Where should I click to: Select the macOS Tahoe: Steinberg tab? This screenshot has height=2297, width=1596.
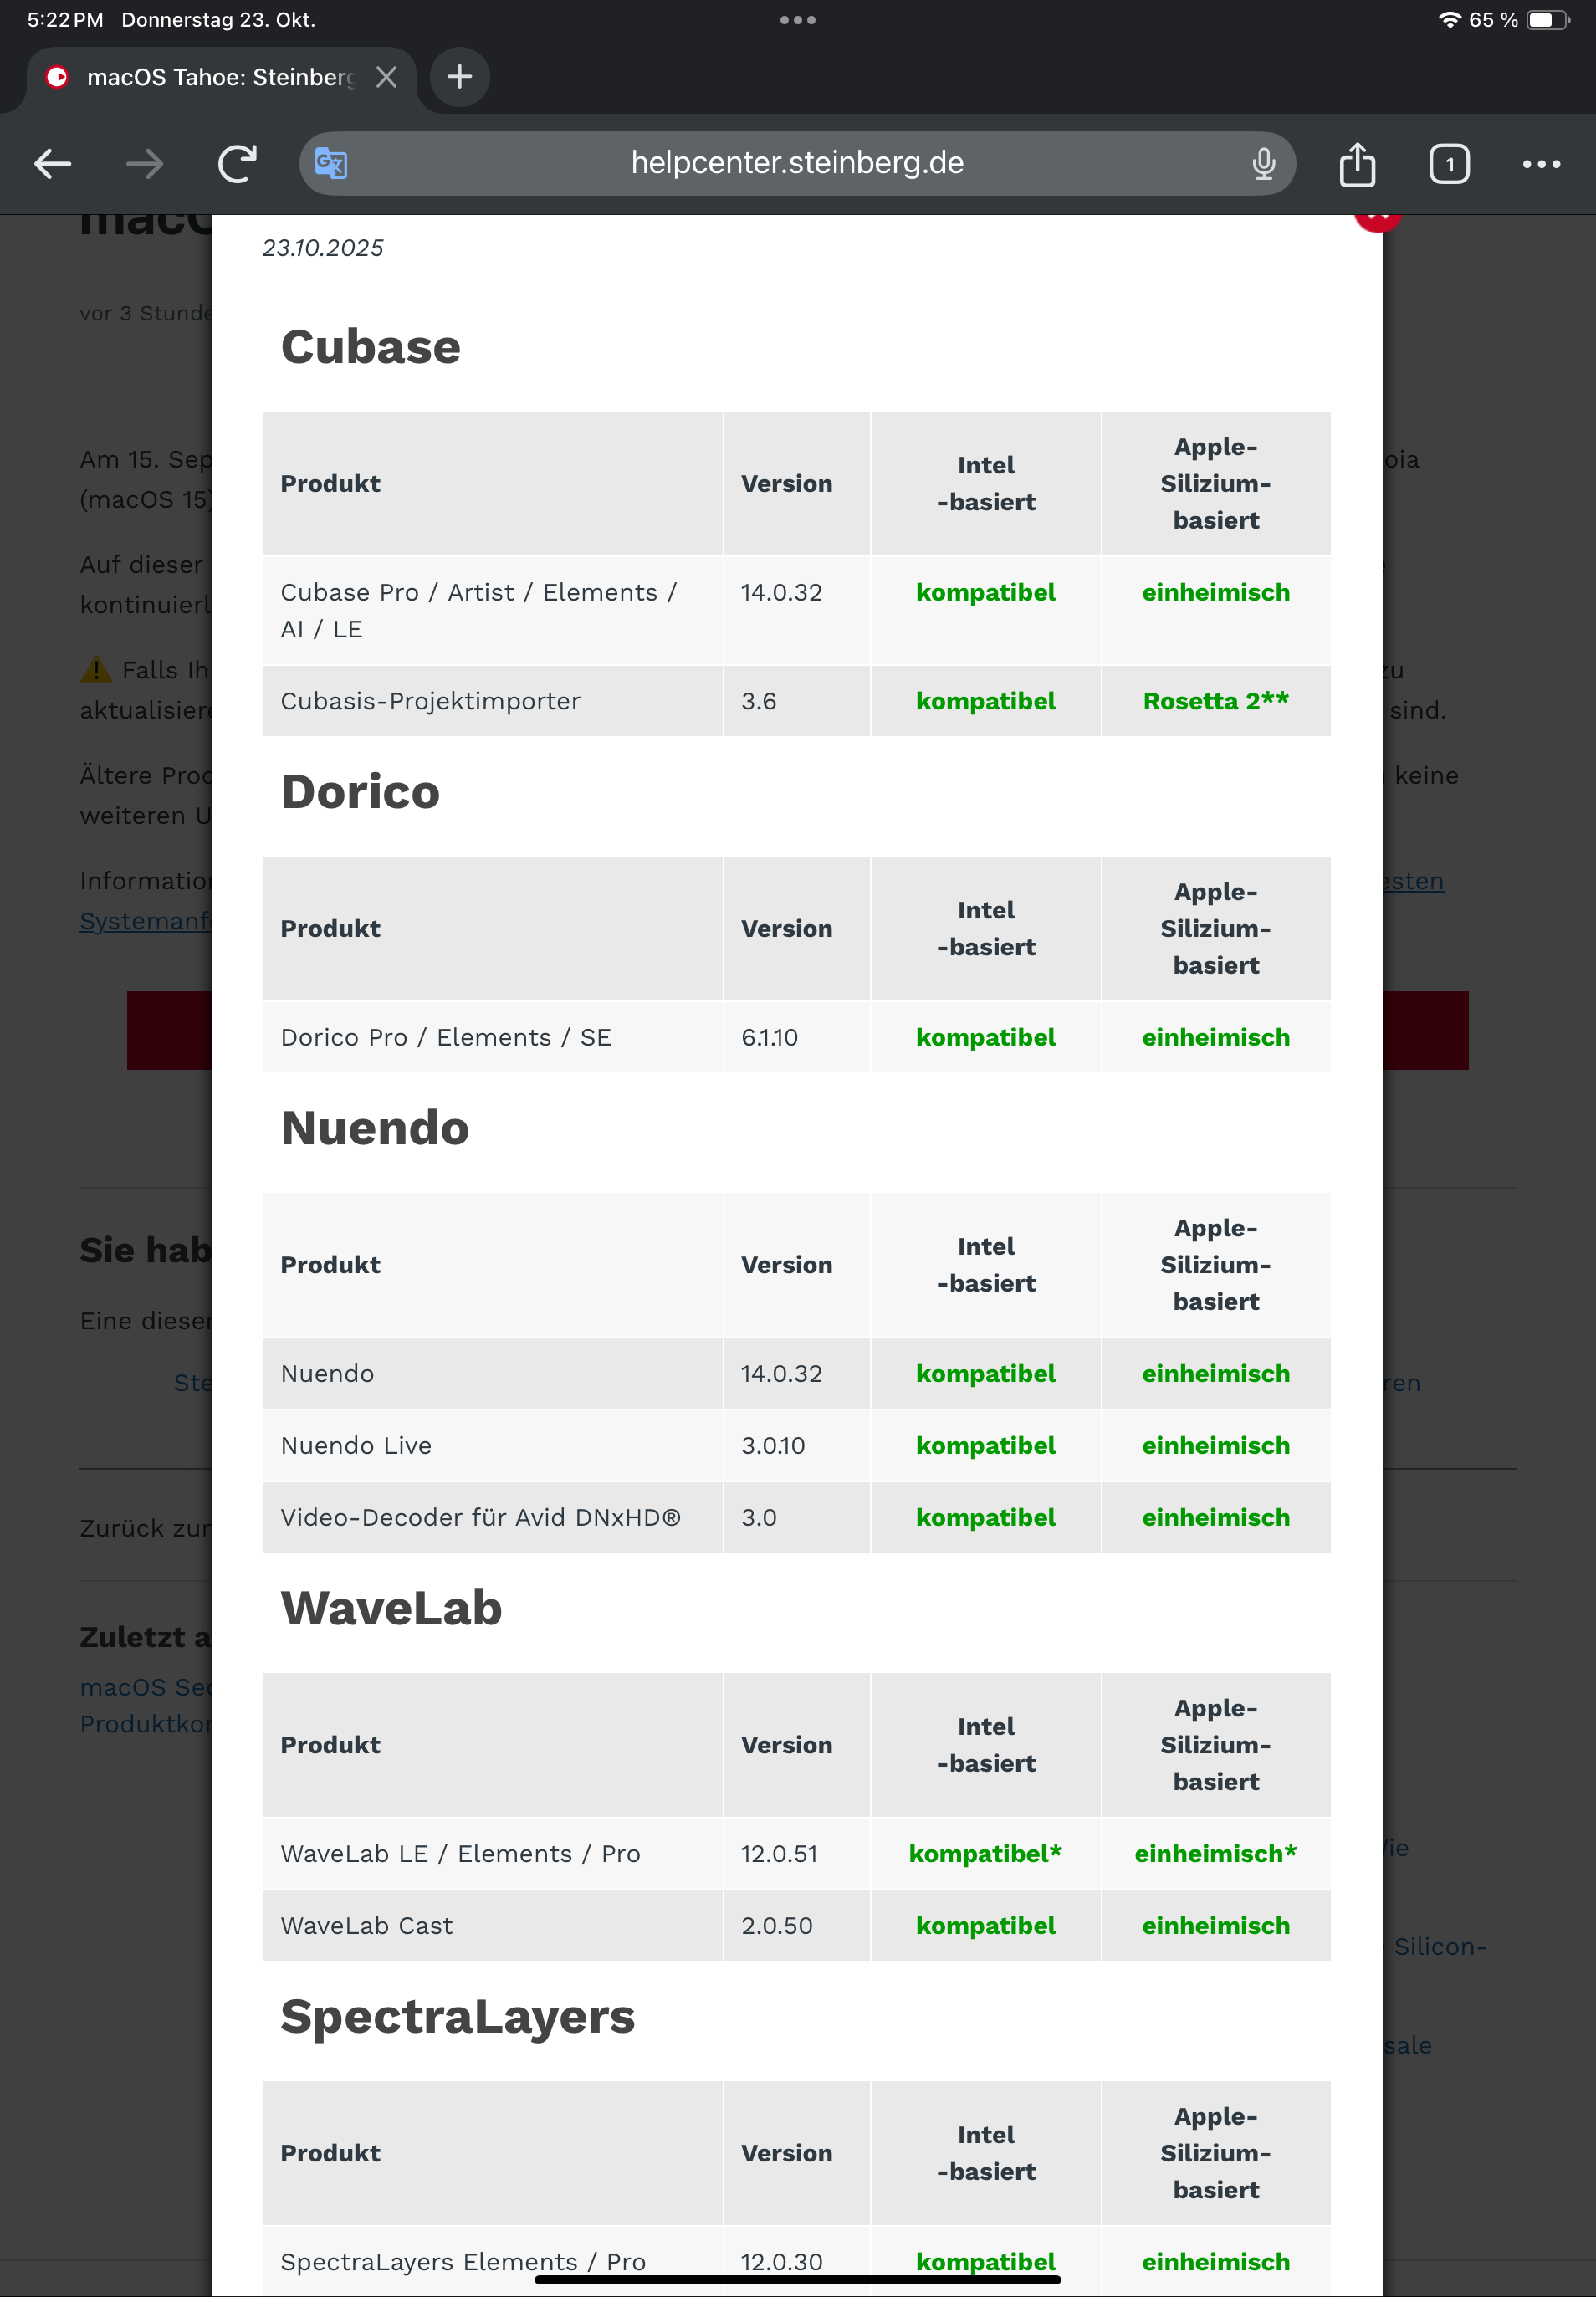tap(210, 77)
